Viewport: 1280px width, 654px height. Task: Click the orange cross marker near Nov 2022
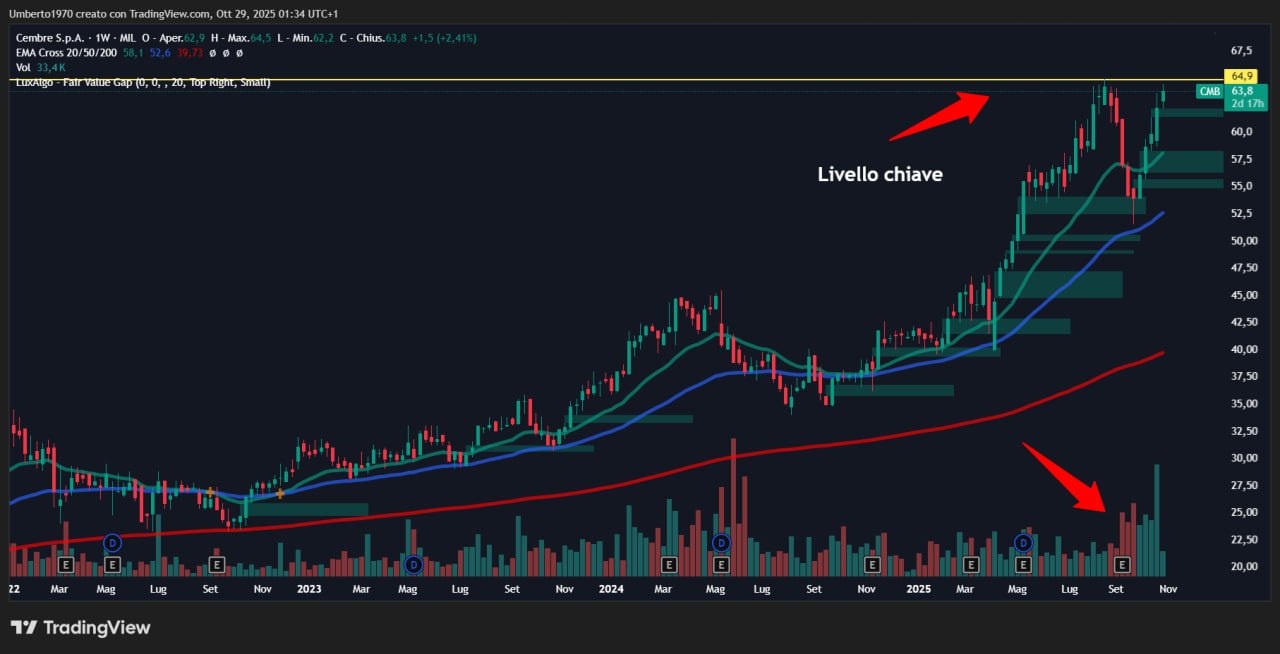tap(279, 493)
